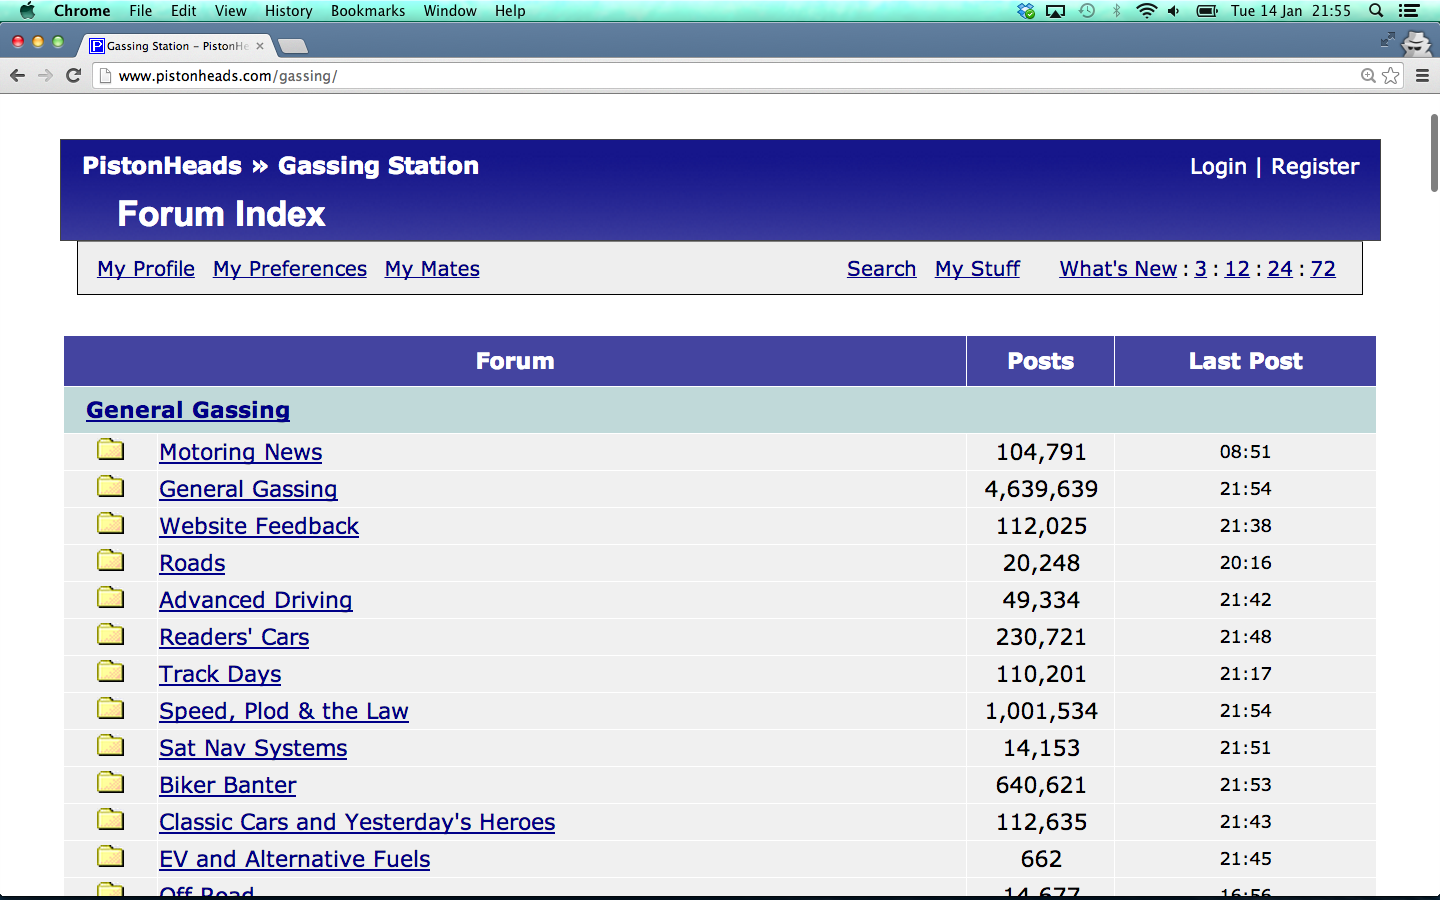Open the General Gassing category heading
Screen dimensions: 1440x900
point(188,410)
